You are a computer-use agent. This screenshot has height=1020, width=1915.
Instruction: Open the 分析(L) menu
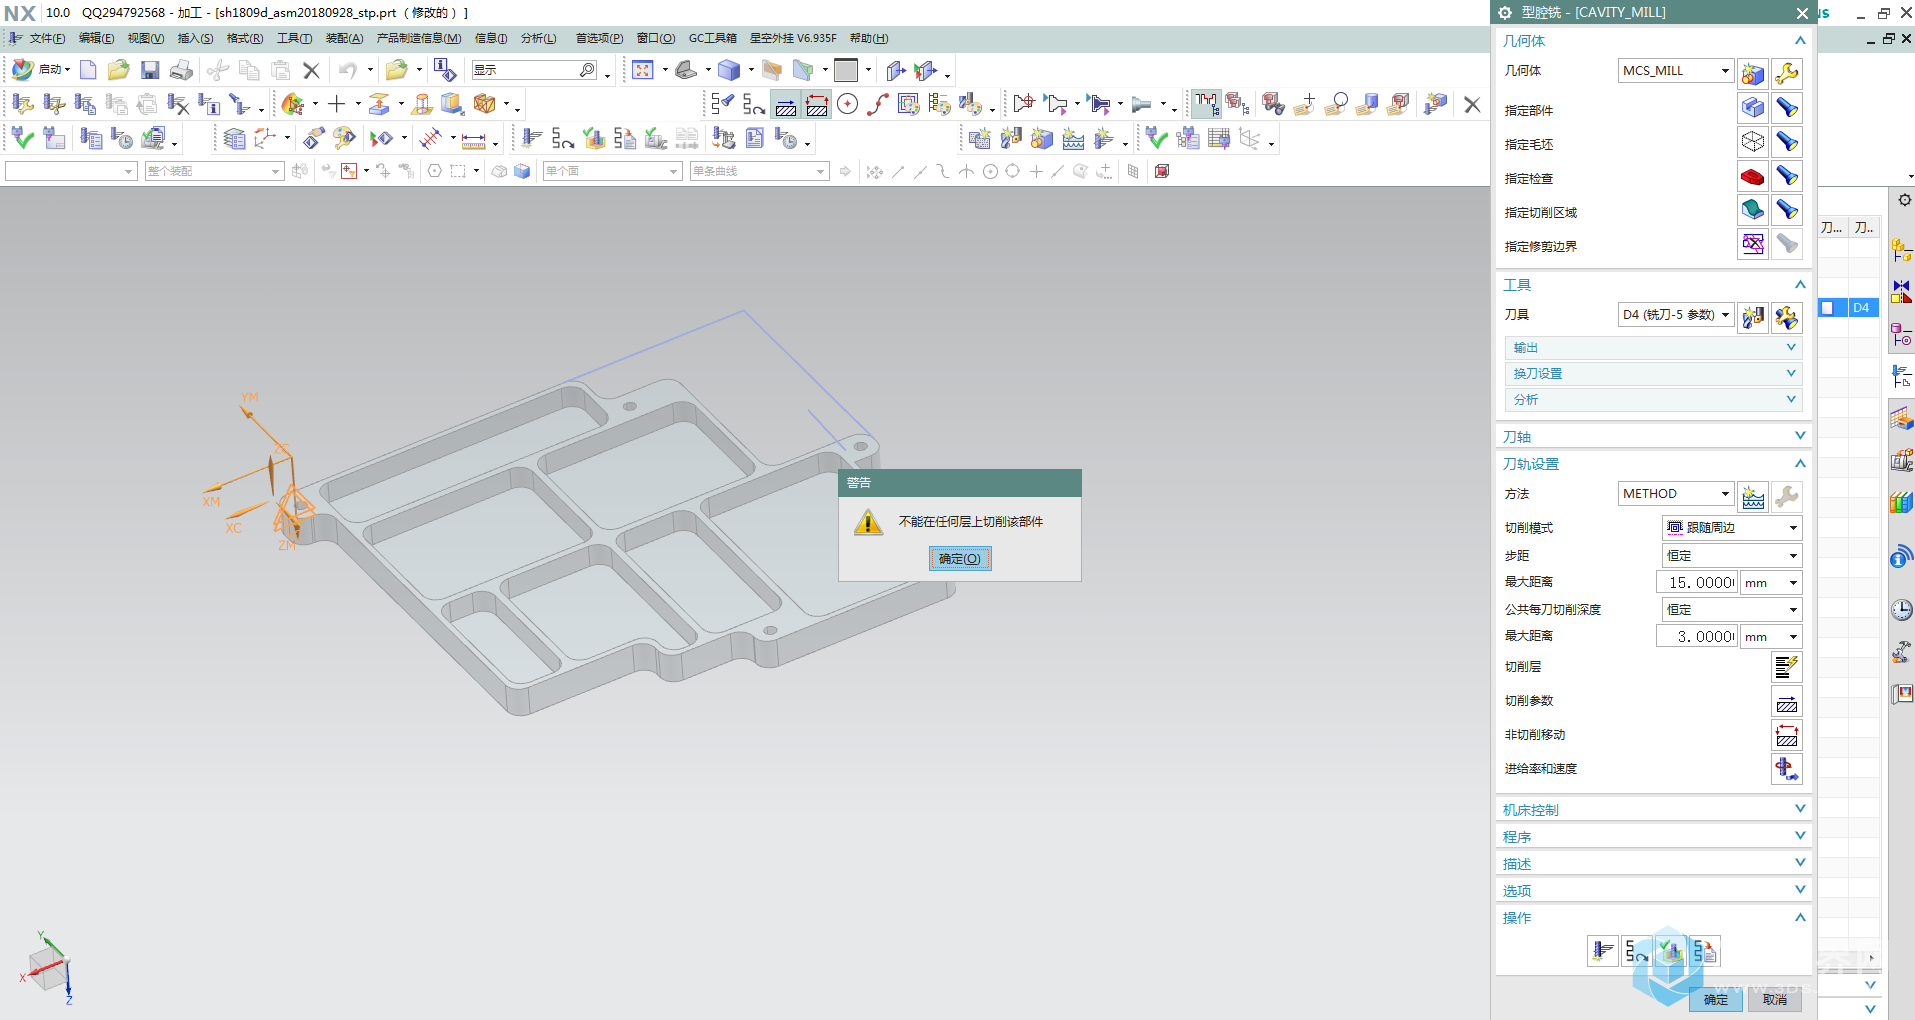(538, 38)
